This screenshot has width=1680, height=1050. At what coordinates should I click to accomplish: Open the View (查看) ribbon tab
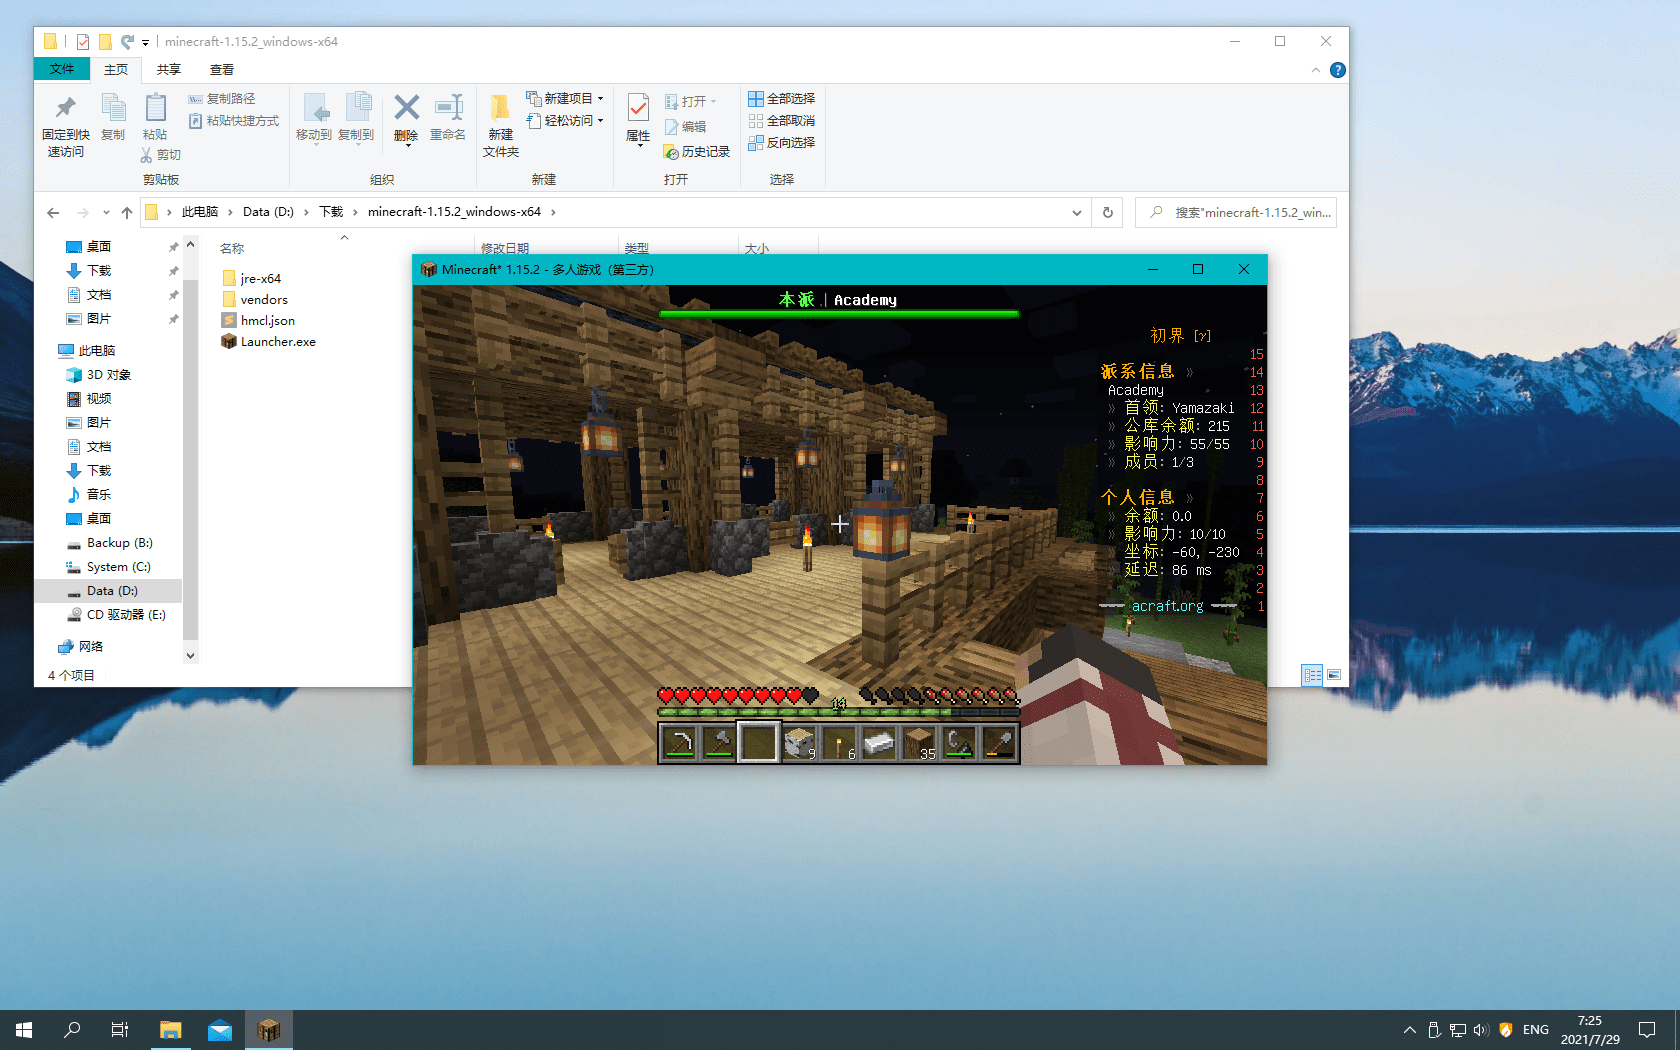tap(222, 70)
